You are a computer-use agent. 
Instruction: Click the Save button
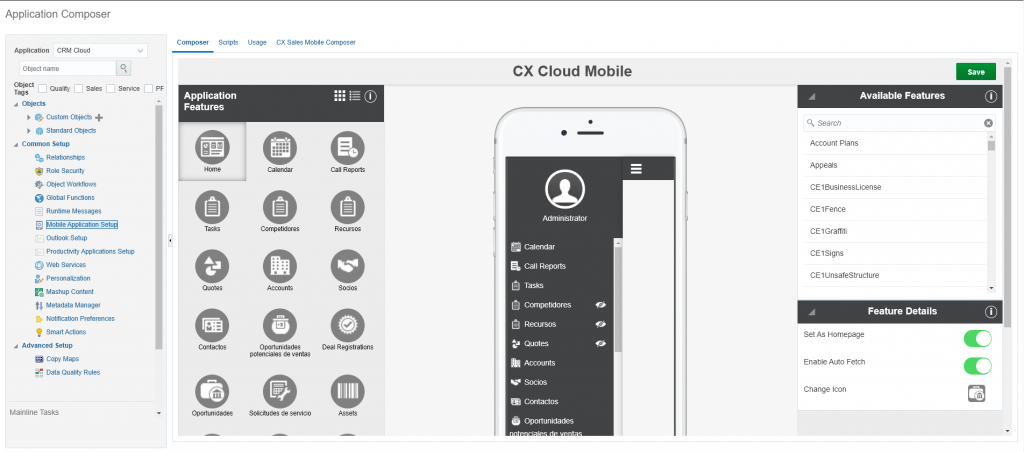[976, 72]
